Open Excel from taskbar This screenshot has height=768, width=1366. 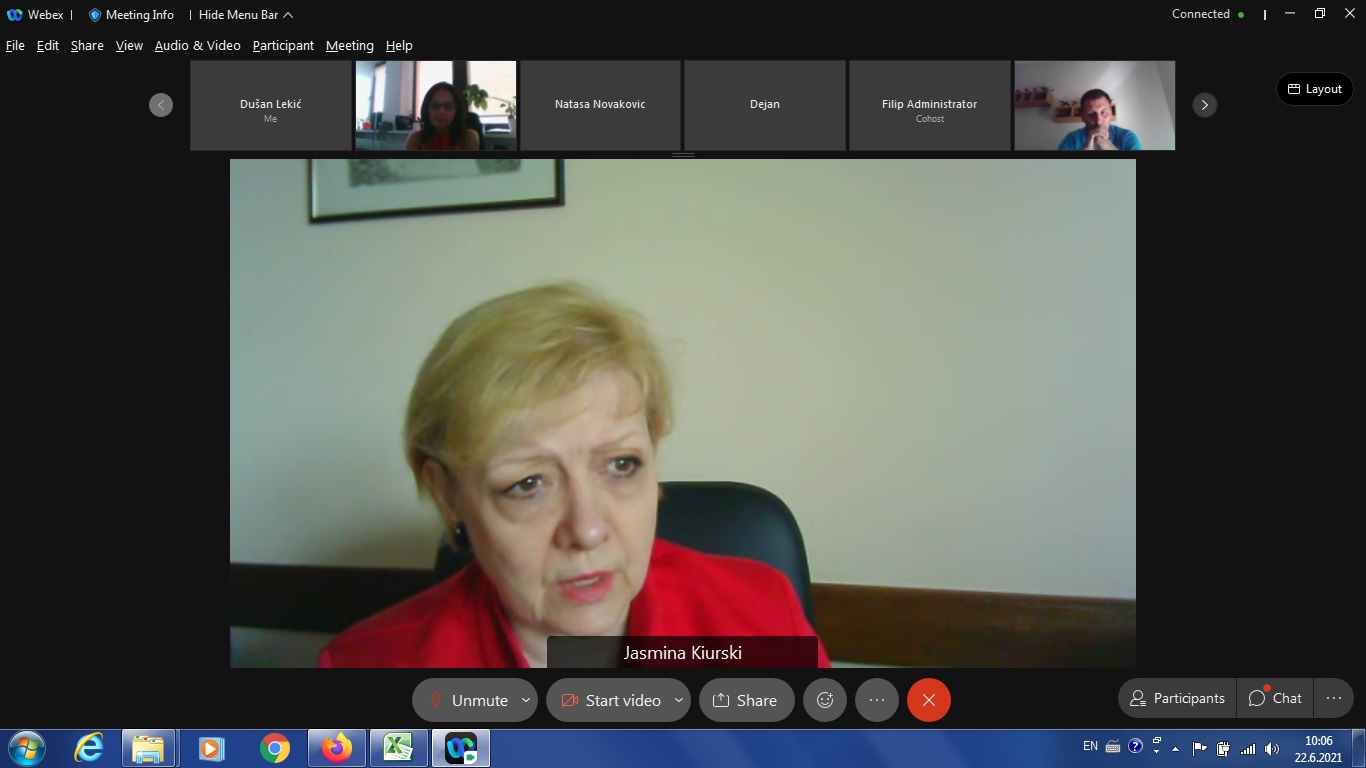[399, 748]
